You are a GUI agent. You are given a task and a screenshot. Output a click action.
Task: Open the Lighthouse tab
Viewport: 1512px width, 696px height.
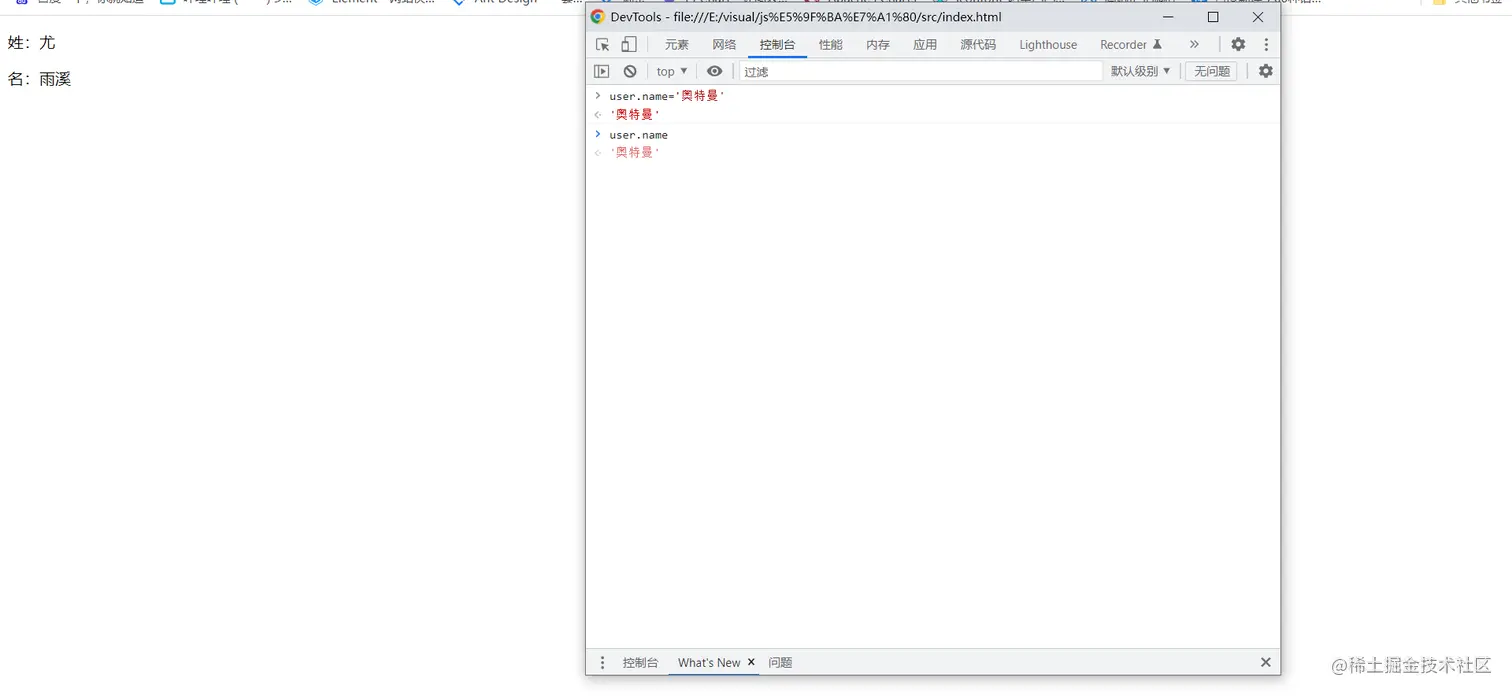click(1048, 44)
